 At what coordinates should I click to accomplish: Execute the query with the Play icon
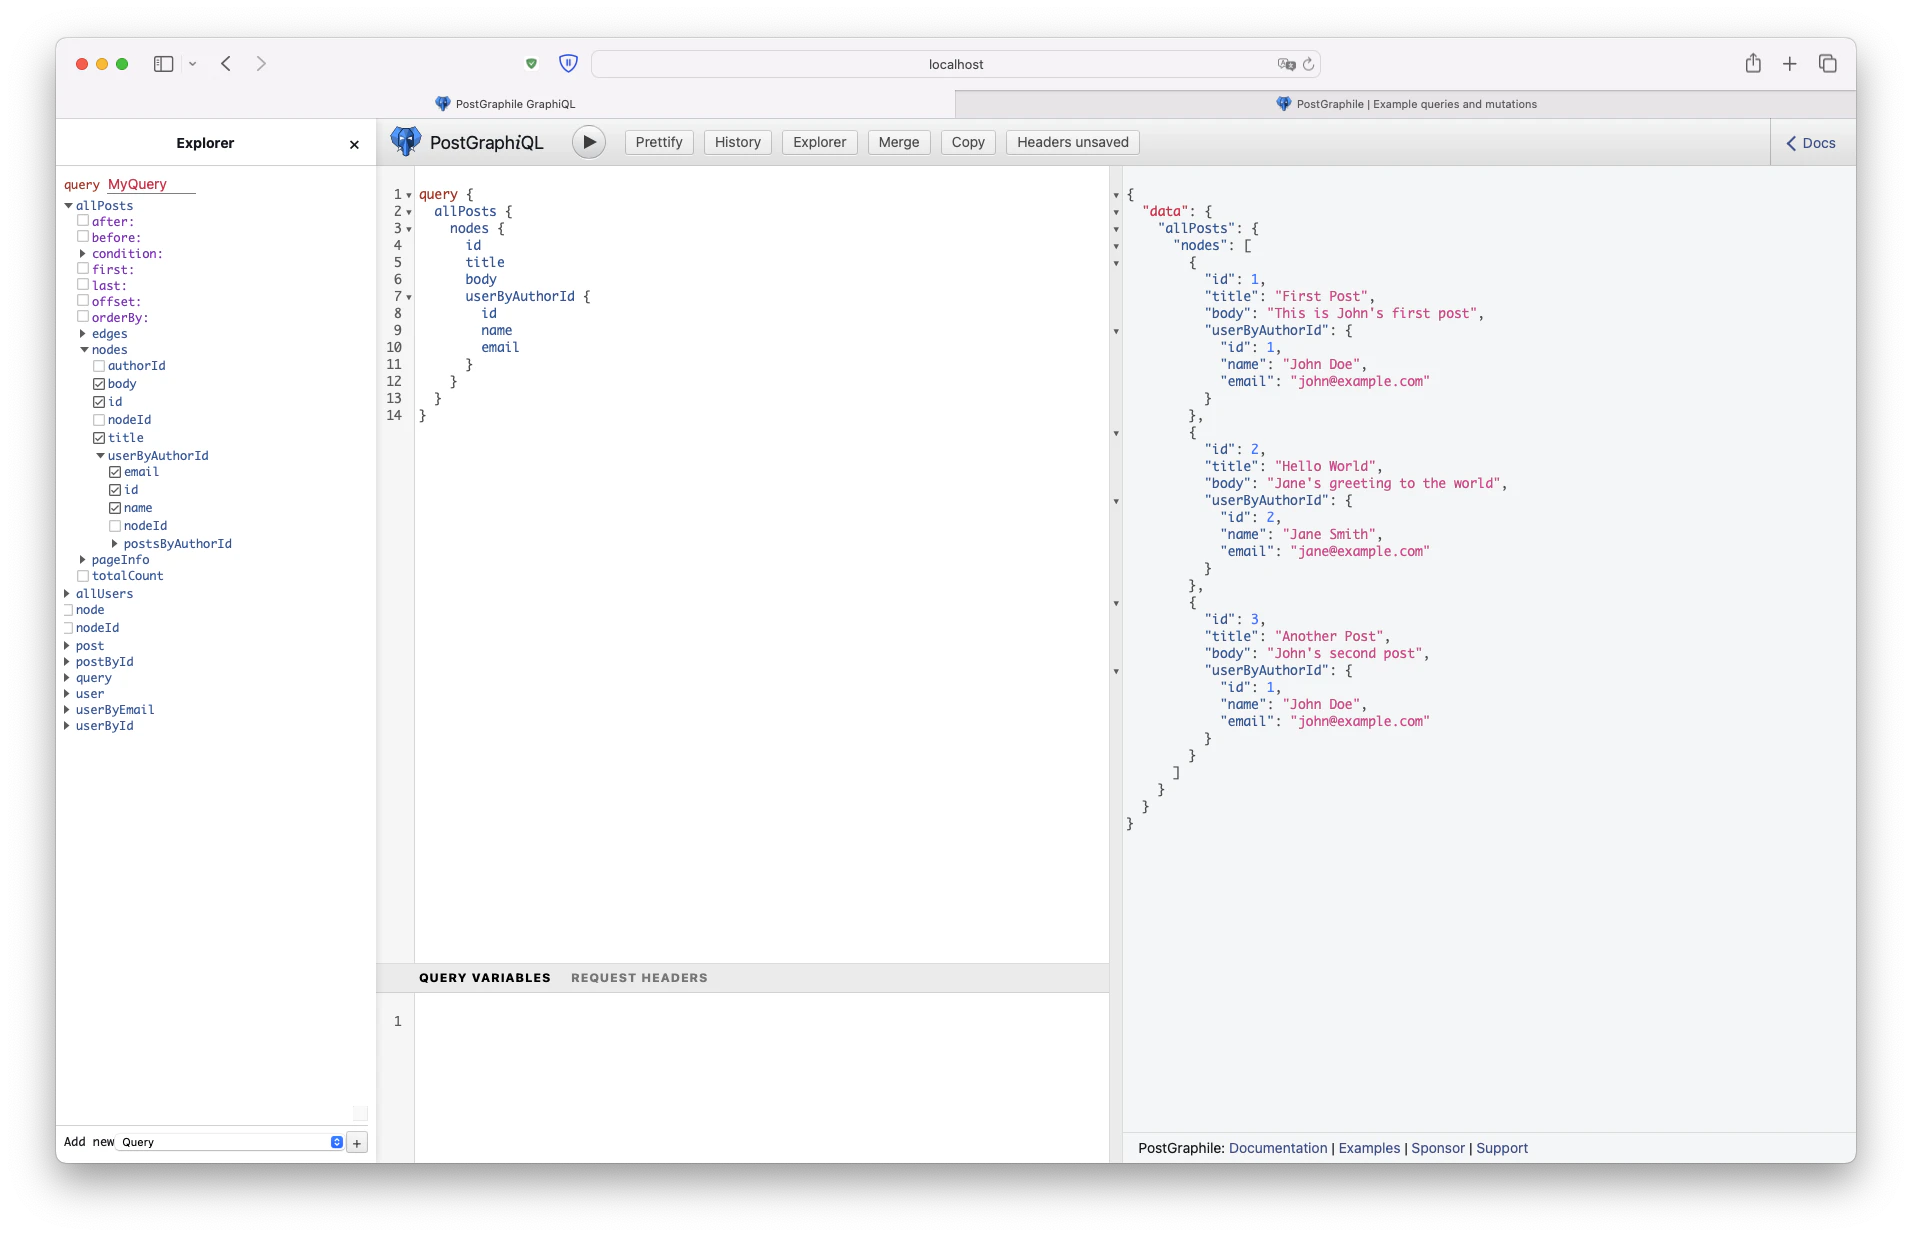589,142
